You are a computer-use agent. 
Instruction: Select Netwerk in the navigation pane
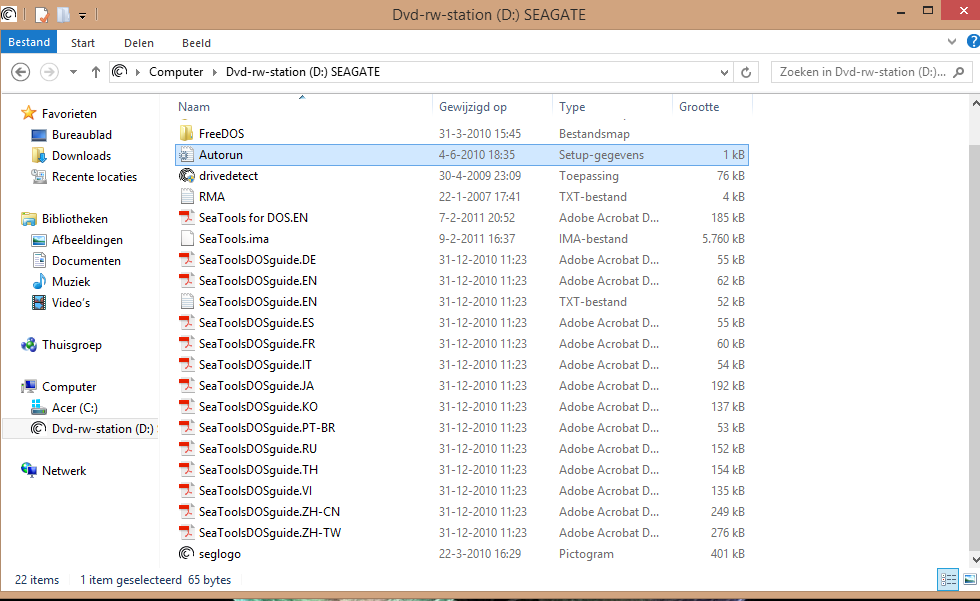pos(64,470)
